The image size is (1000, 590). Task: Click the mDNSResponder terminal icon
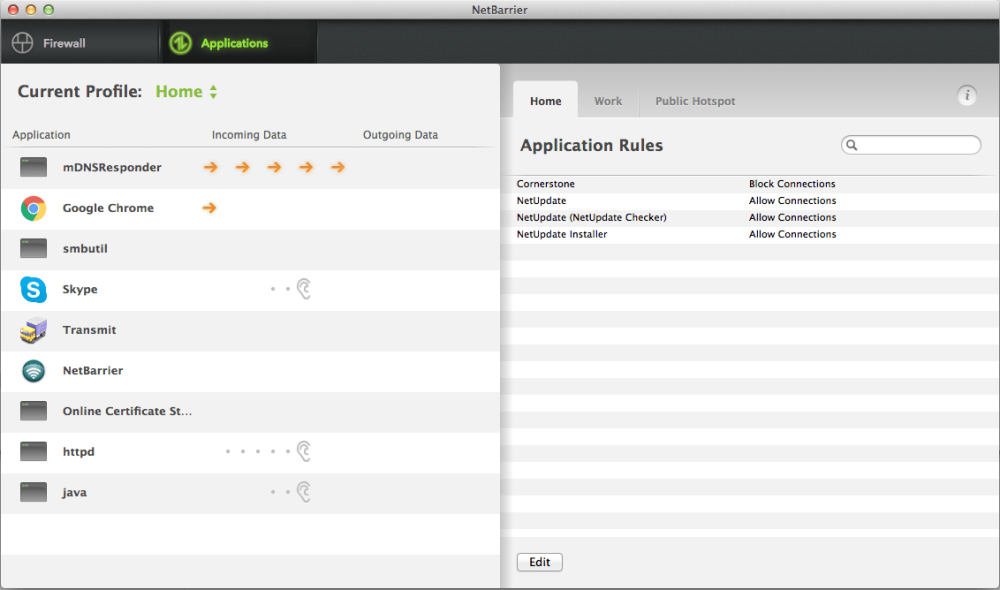click(33, 167)
